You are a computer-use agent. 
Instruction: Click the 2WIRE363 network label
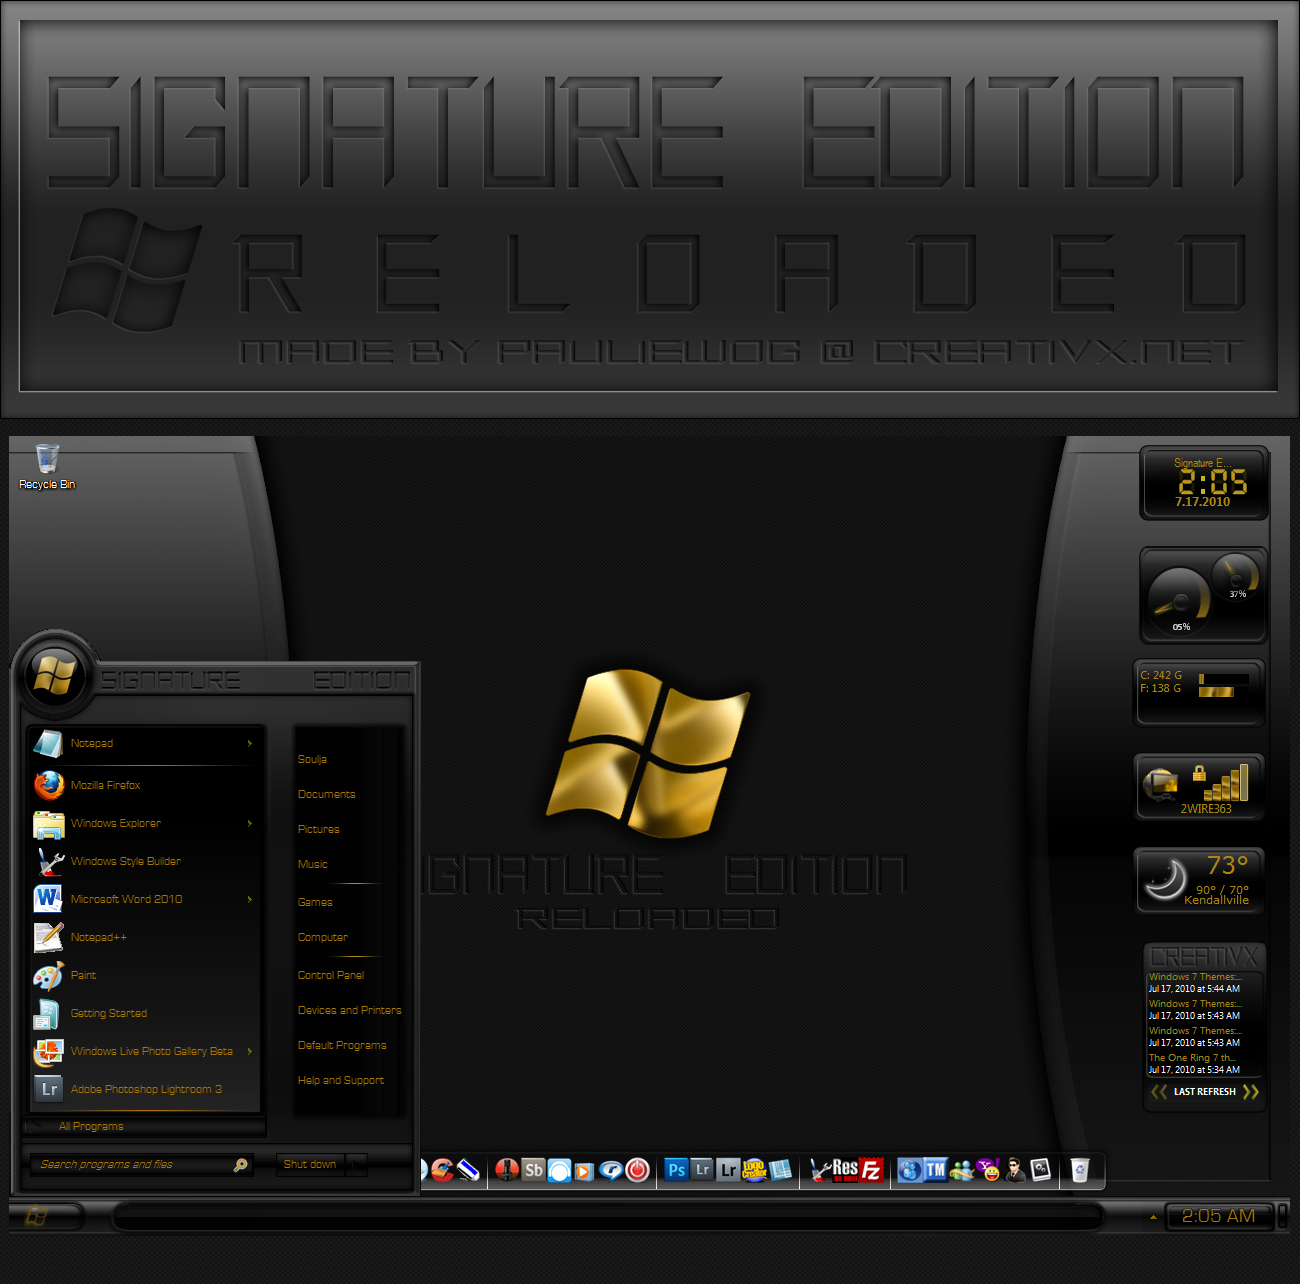pos(1206,809)
